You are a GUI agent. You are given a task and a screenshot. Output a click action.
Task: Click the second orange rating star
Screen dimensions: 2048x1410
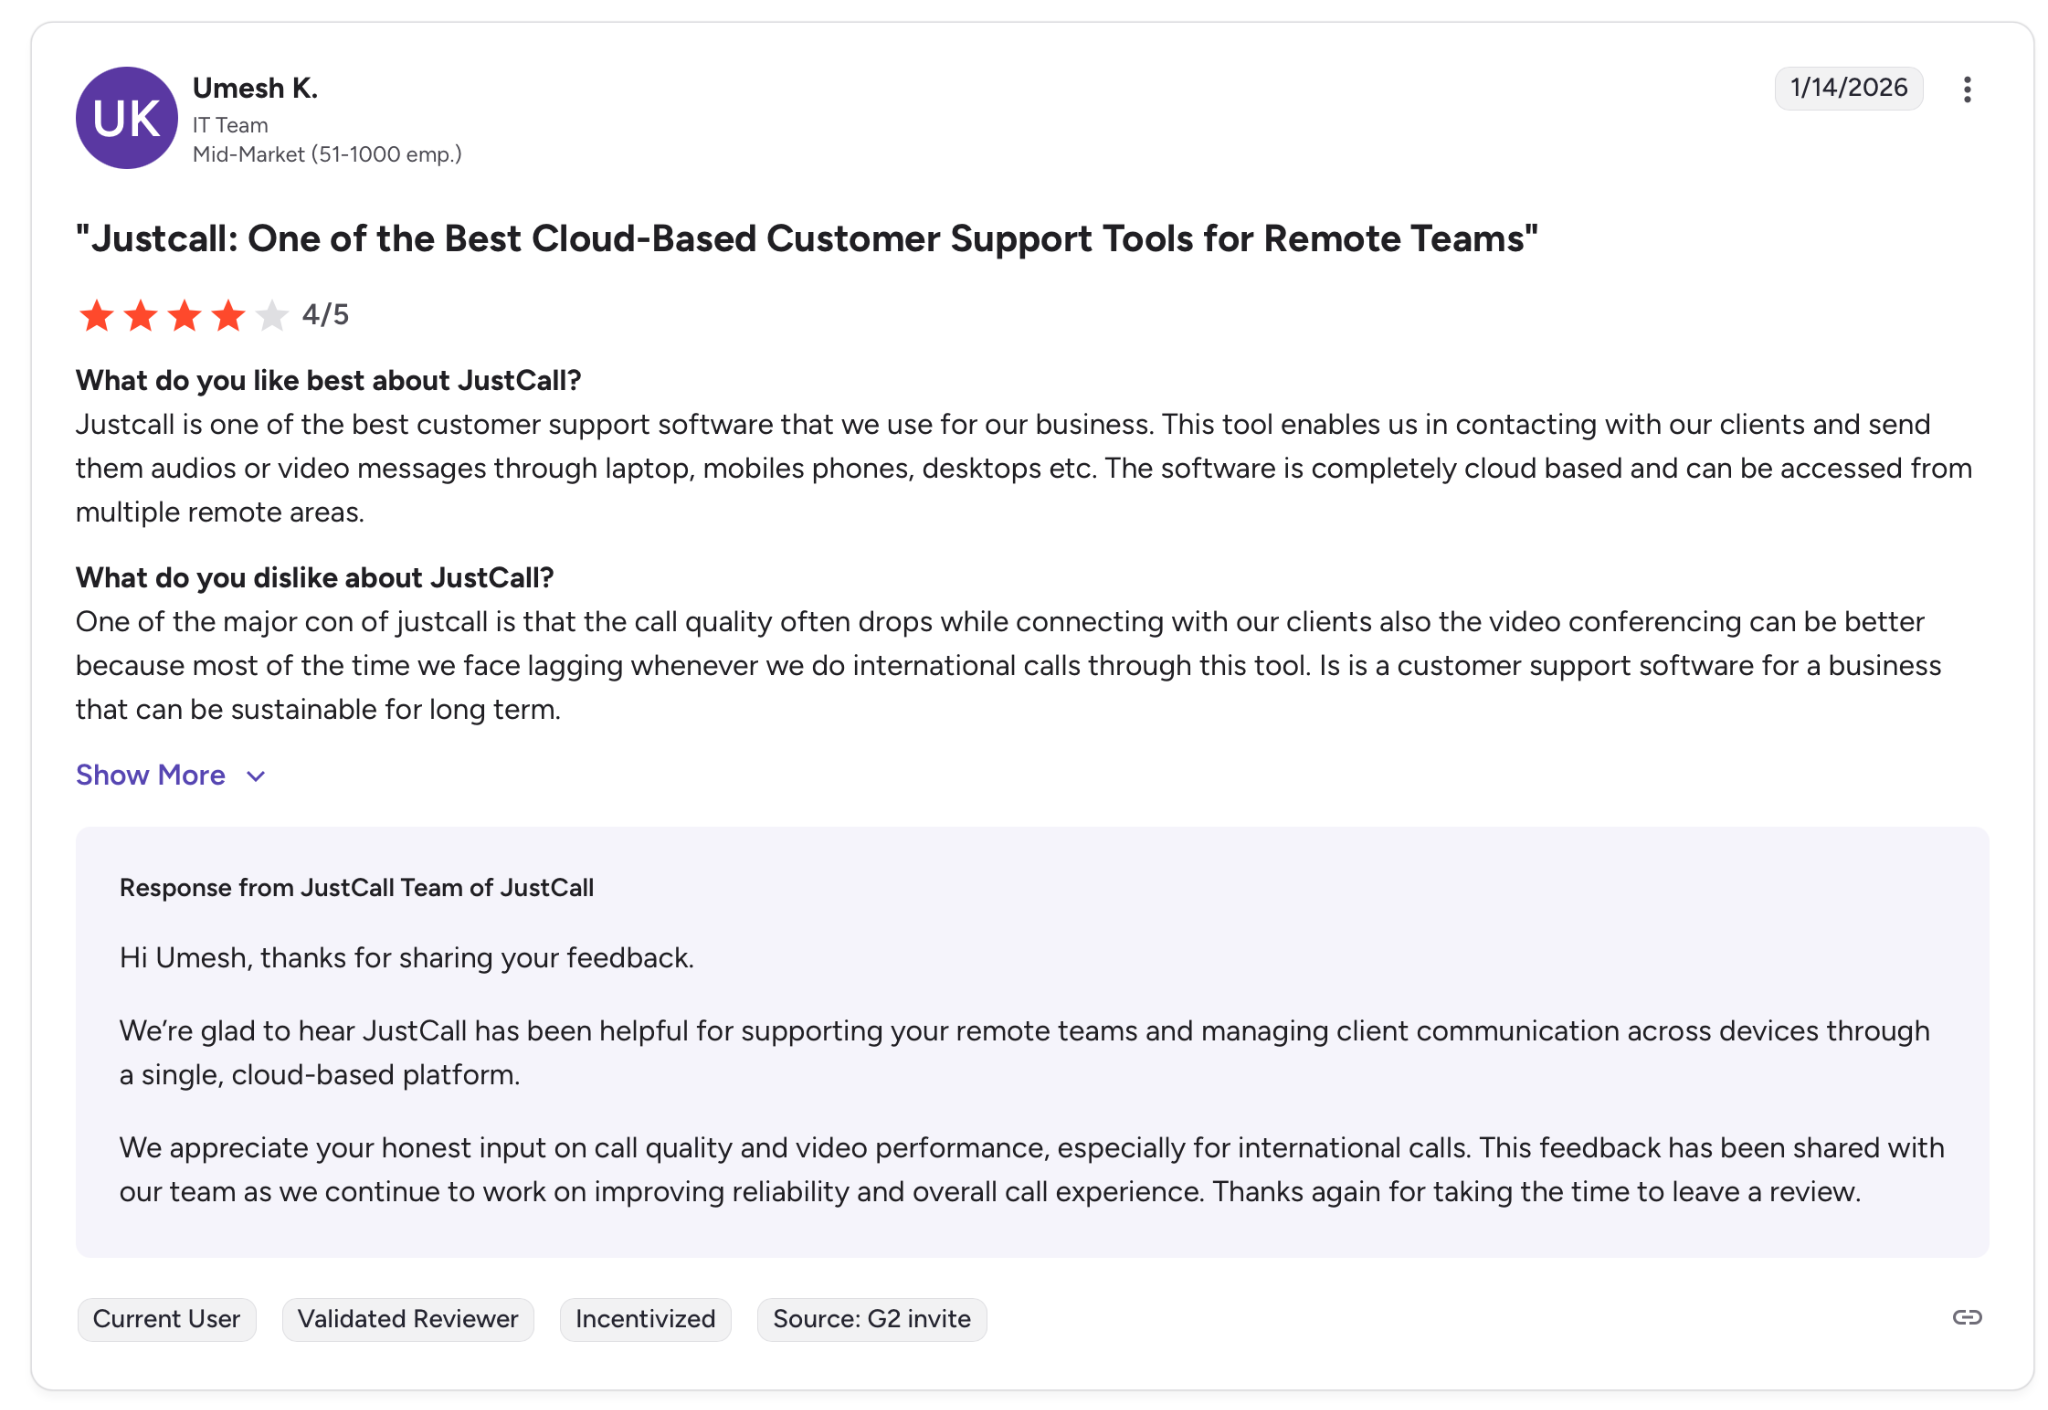[141, 316]
